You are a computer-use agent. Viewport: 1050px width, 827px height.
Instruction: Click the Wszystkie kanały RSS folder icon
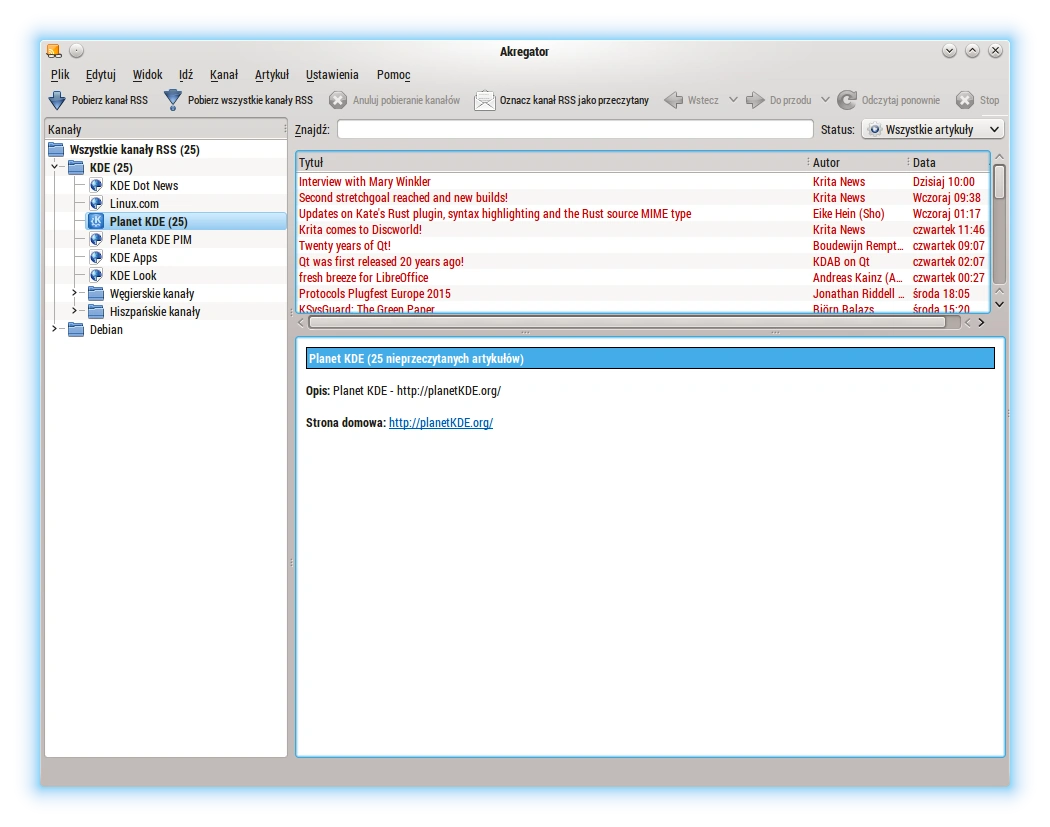[56, 149]
